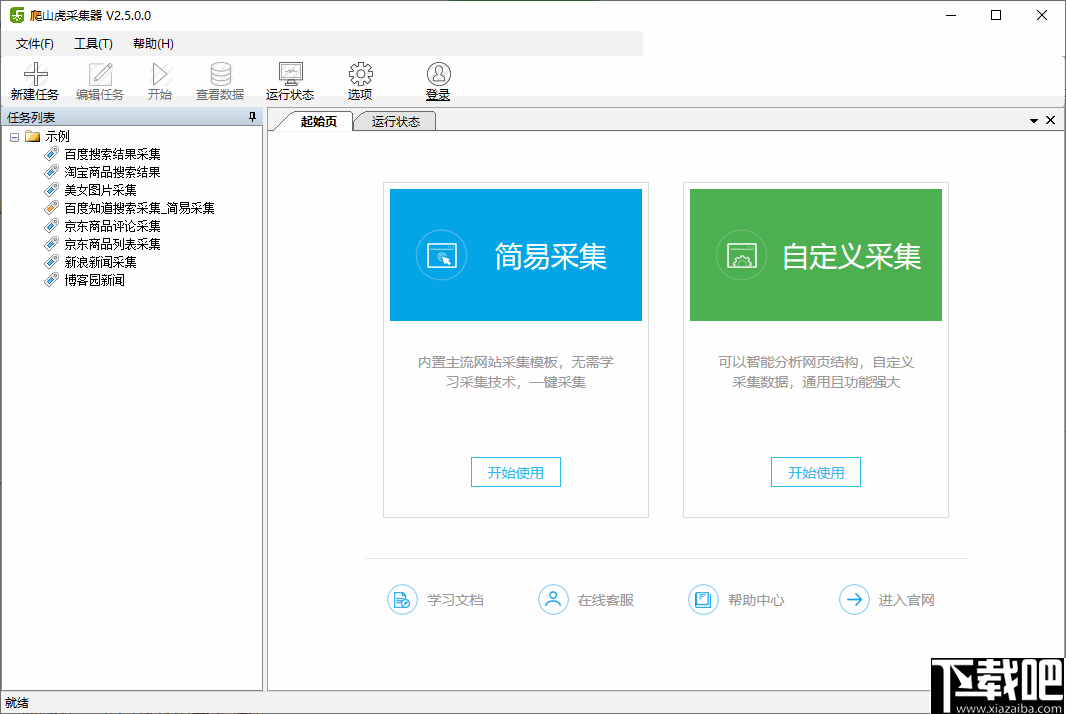Open the tab list dropdown arrow
Screen dimensions: 1066x714
1033,120
